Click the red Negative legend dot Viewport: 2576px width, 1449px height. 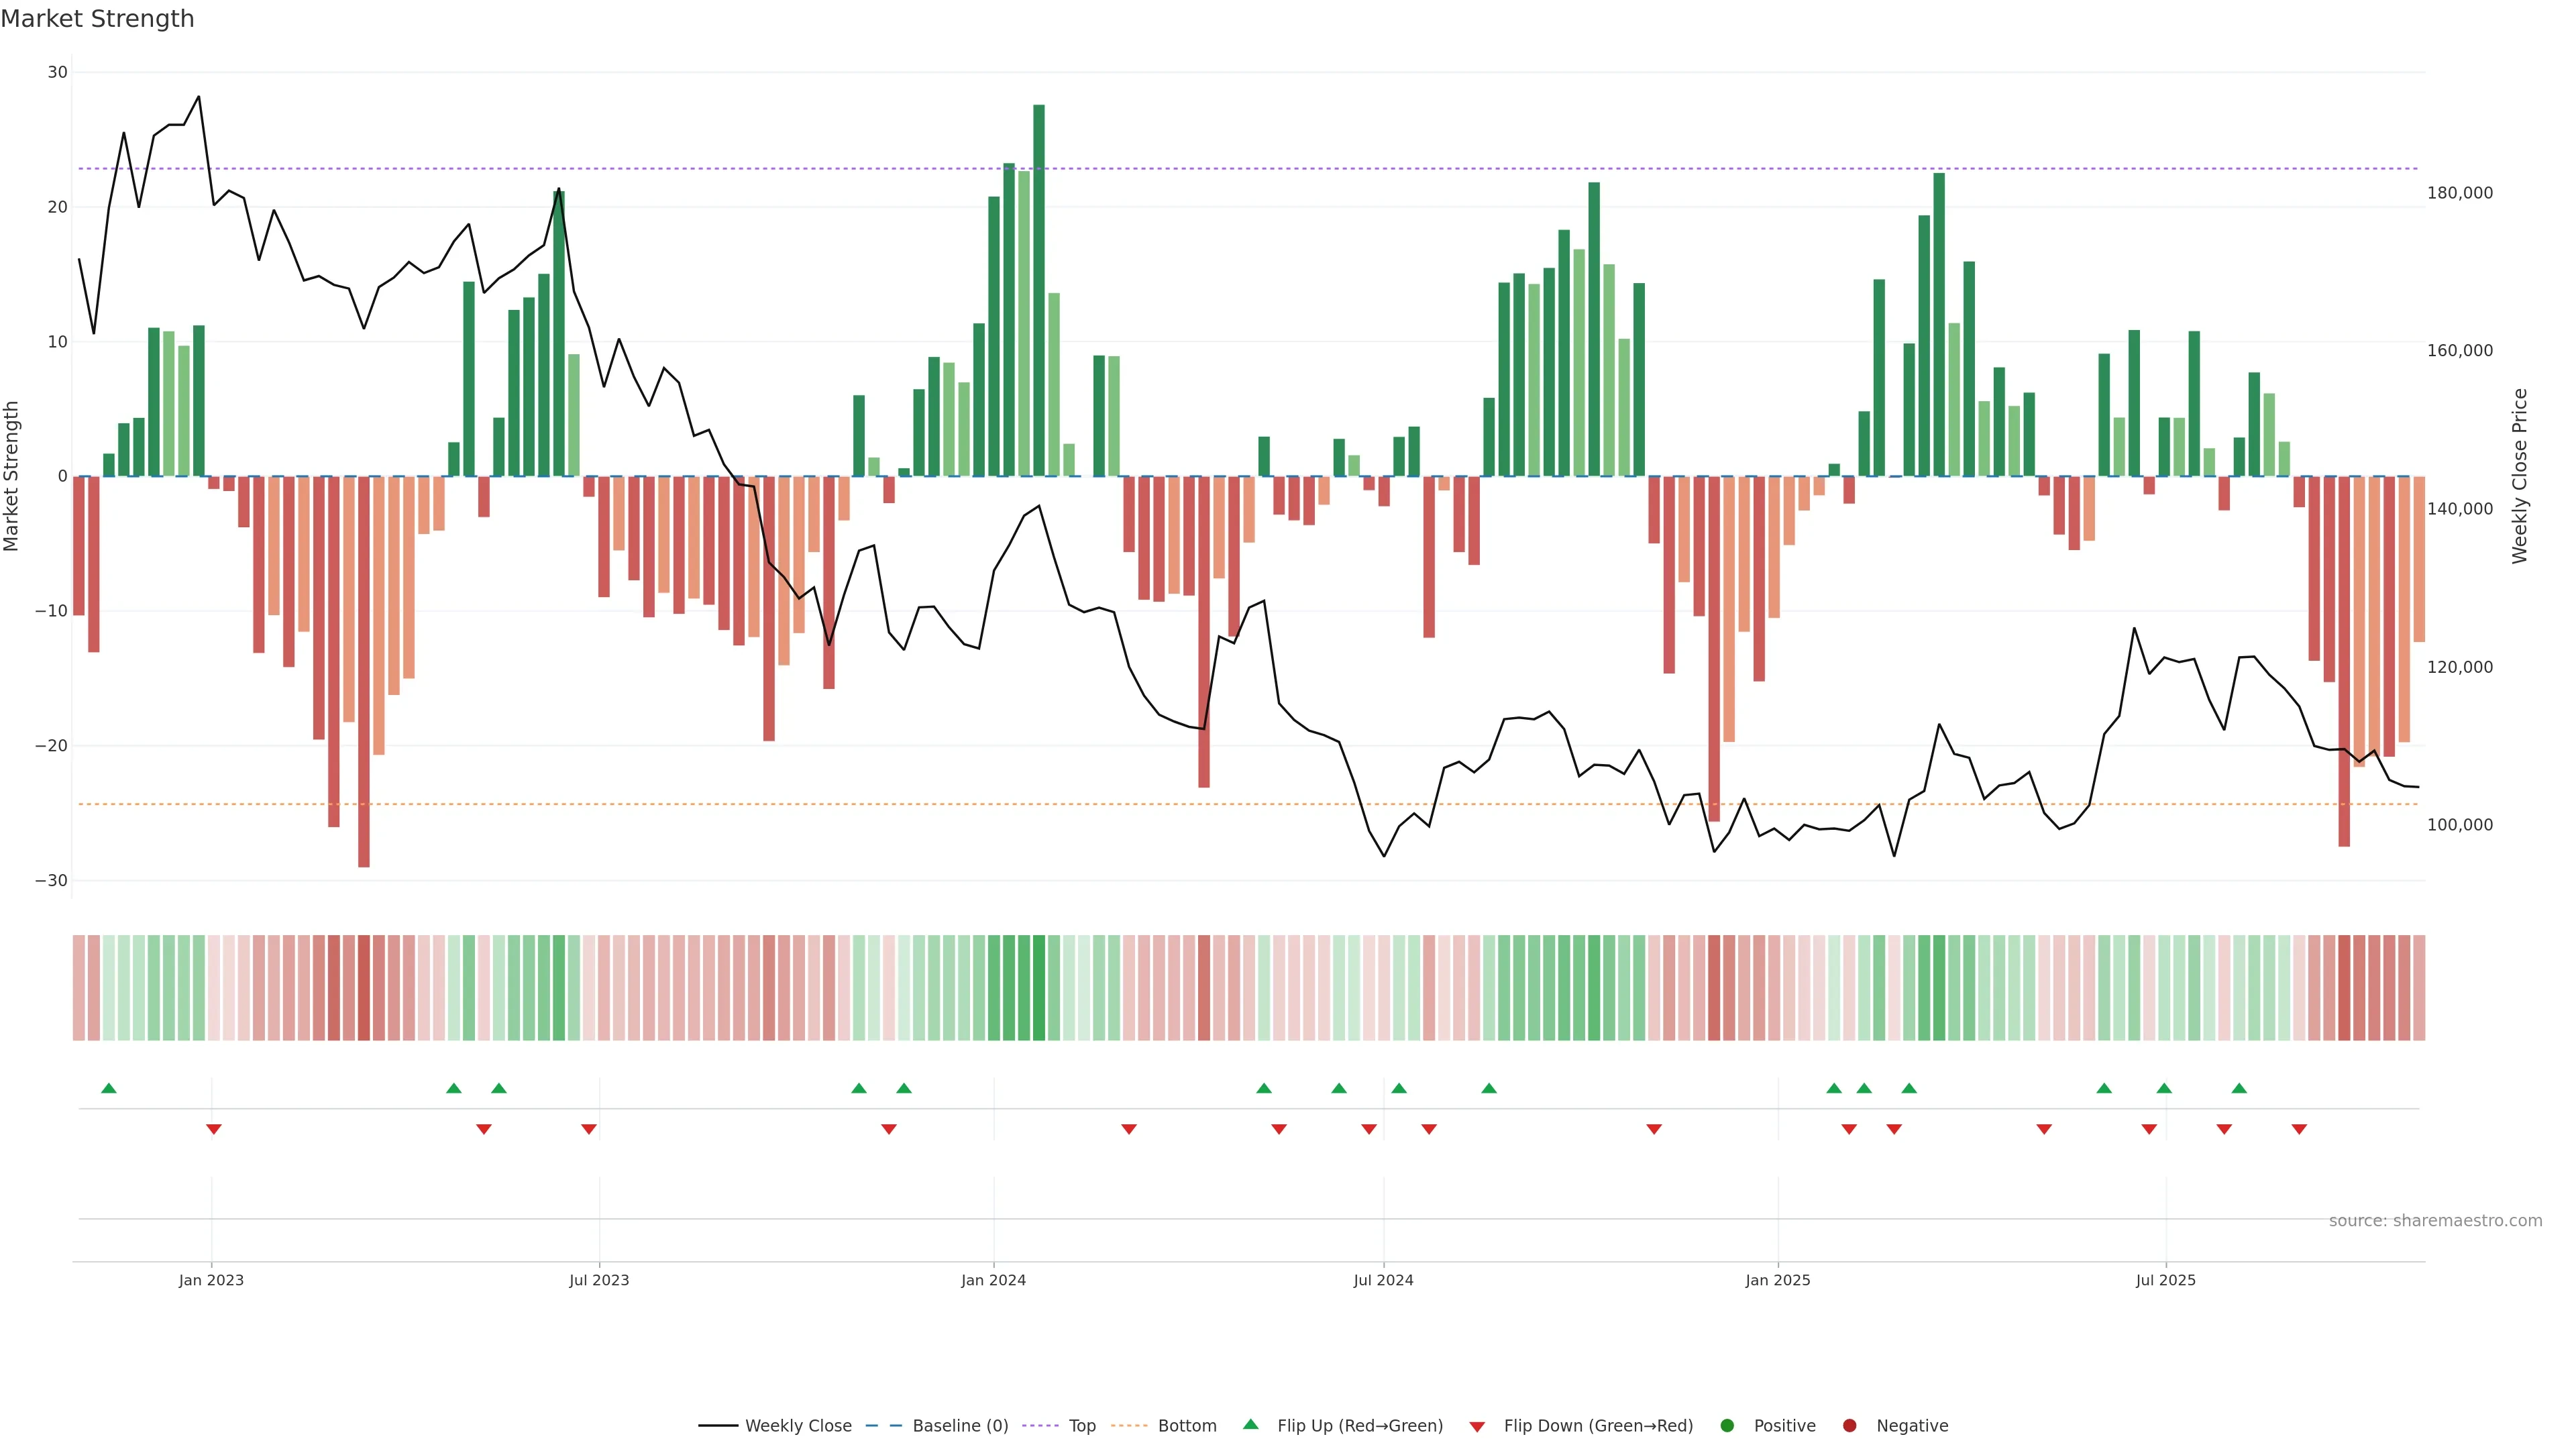coord(1849,1425)
